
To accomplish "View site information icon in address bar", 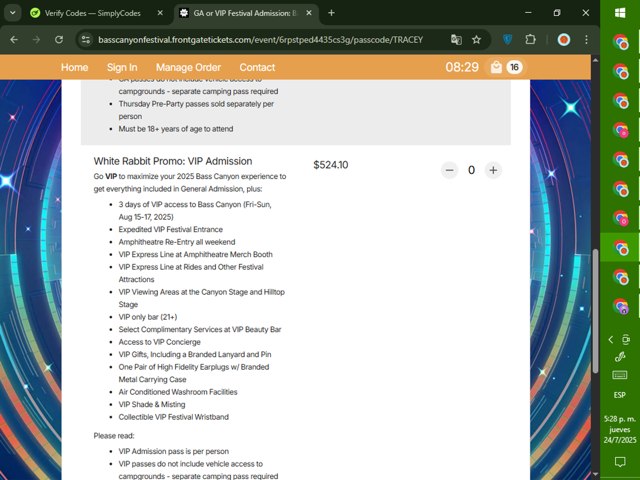I will 86,40.
